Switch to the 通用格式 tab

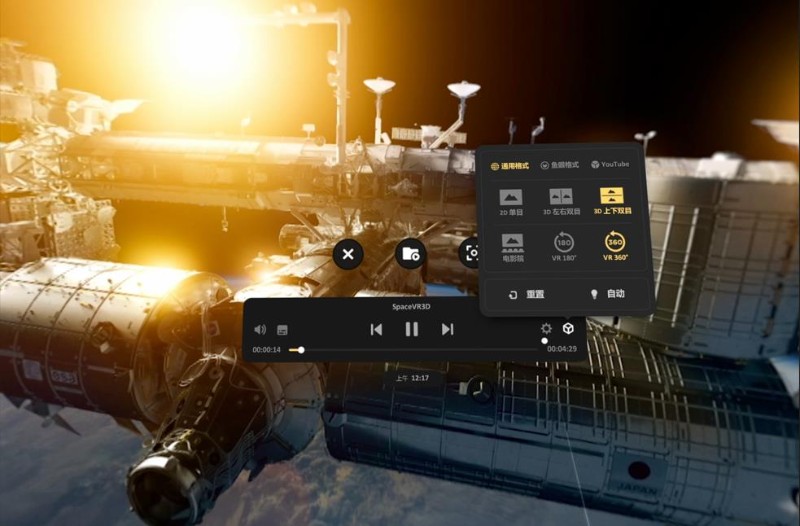[510, 166]
